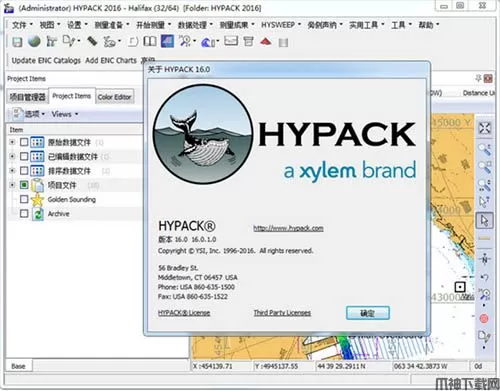The image size is (500, 391).
Task: Click the Zoom In magnifier on map toolbar
Action: 484,149
